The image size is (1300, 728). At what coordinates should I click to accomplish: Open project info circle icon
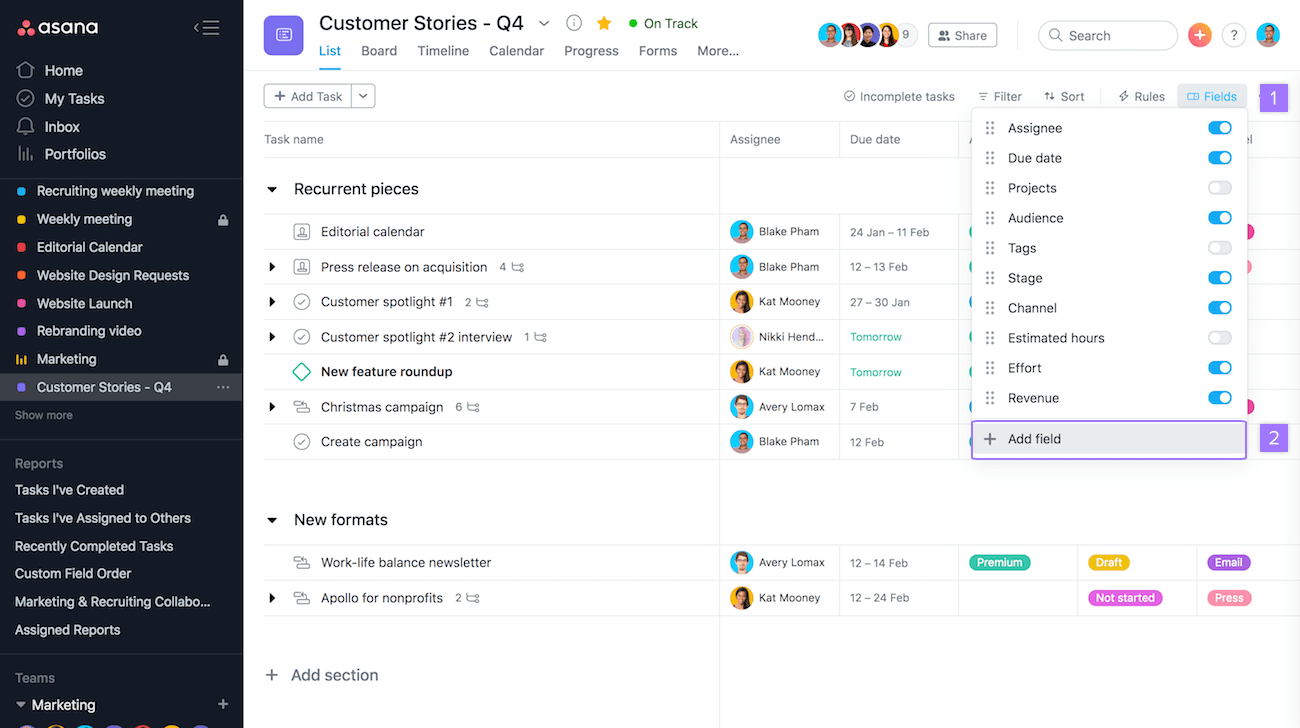[574, 23]
